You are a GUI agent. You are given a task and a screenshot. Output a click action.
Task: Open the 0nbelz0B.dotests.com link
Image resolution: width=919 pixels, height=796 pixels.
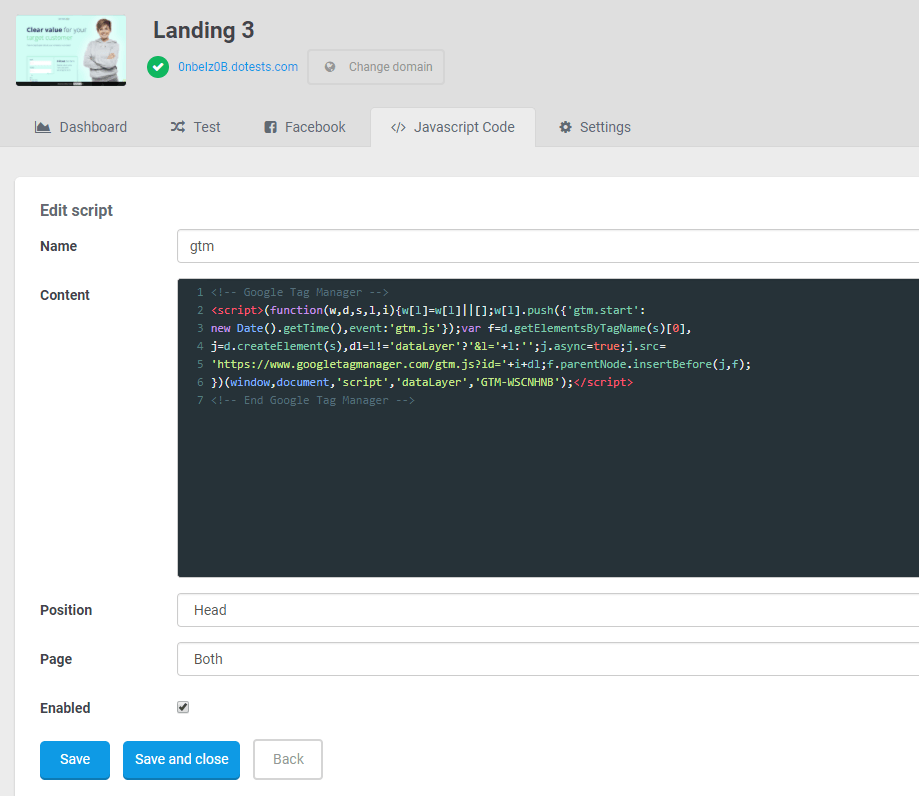coord(238,67)
